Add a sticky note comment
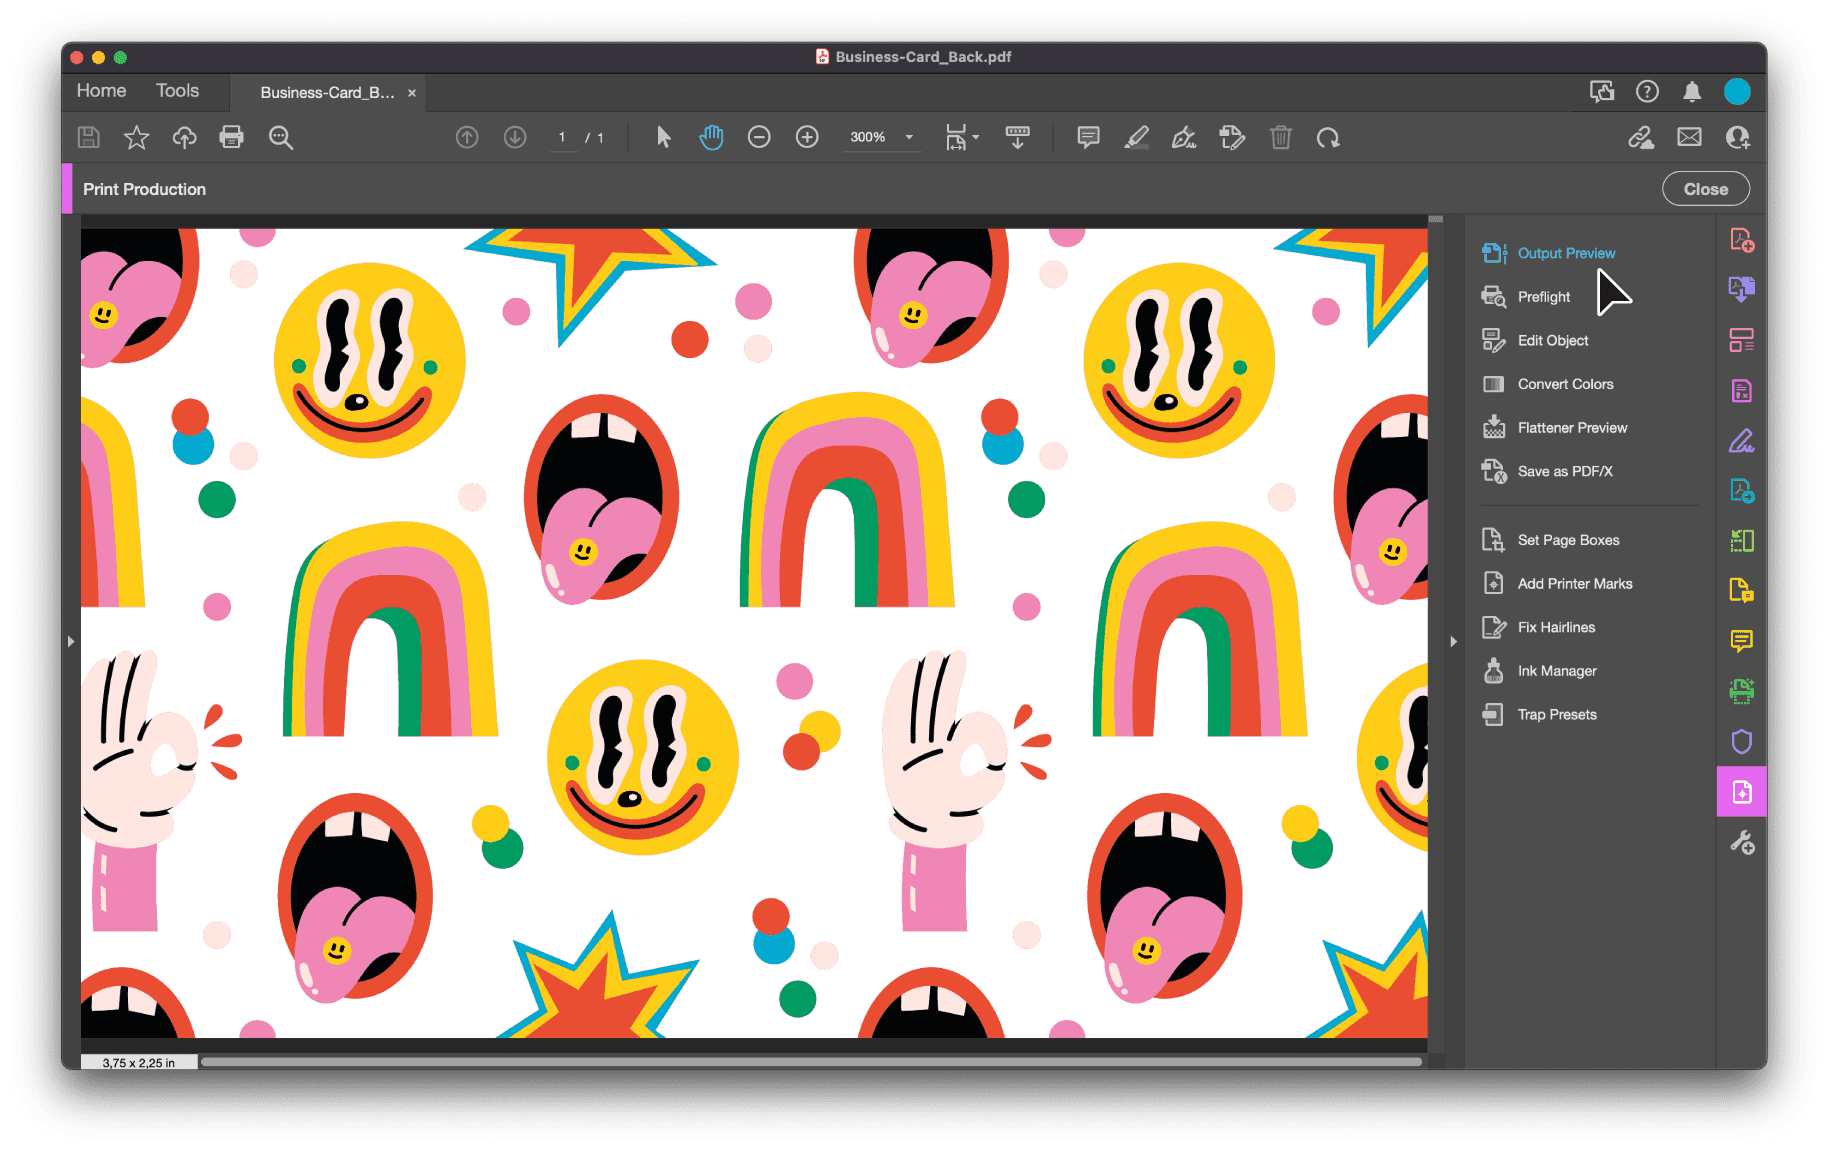This screenshot has width=1831, height=1151. 1088,137
